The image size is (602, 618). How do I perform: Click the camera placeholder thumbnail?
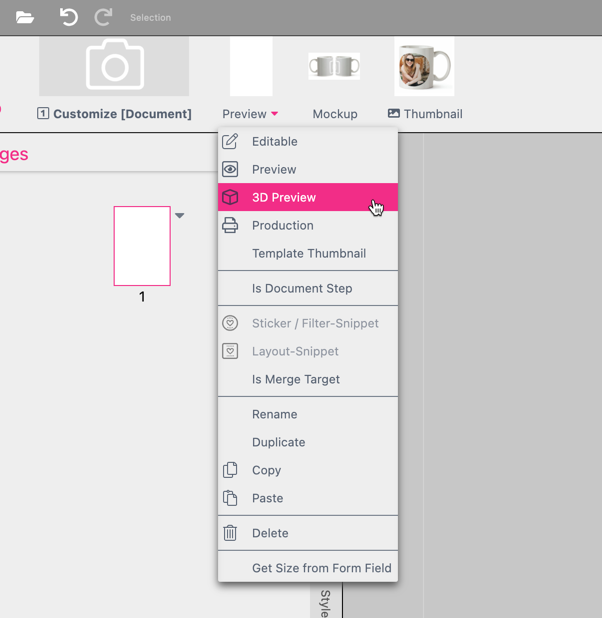(114, 66)
